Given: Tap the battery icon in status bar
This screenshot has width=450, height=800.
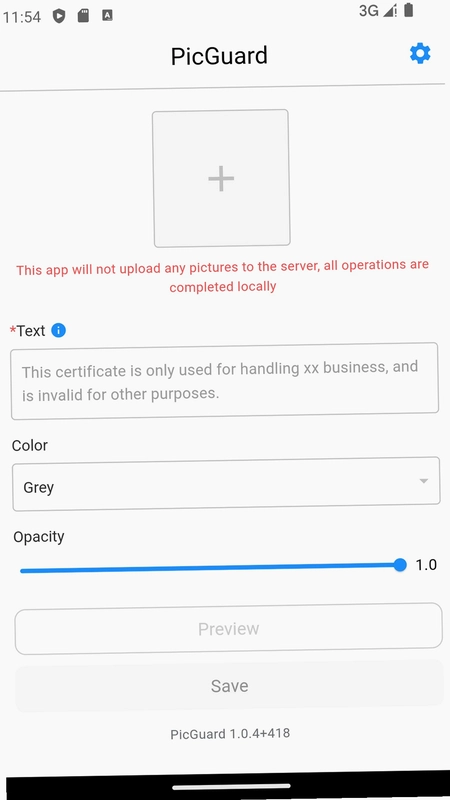Looking at the screenshot, I should [x=408, y=10].
